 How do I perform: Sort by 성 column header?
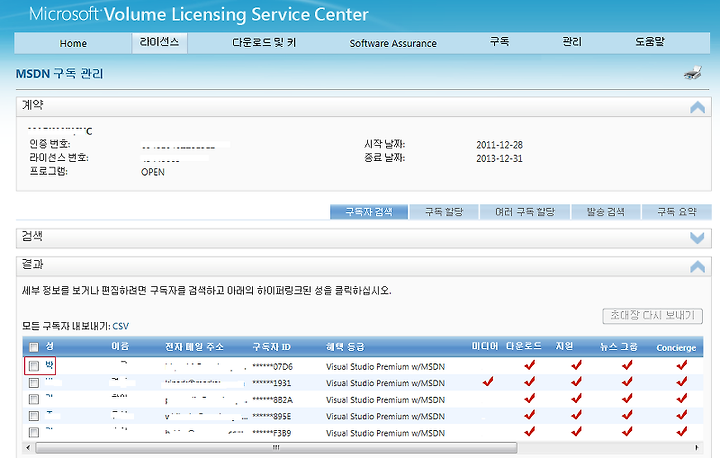click(x=49, y=346)
